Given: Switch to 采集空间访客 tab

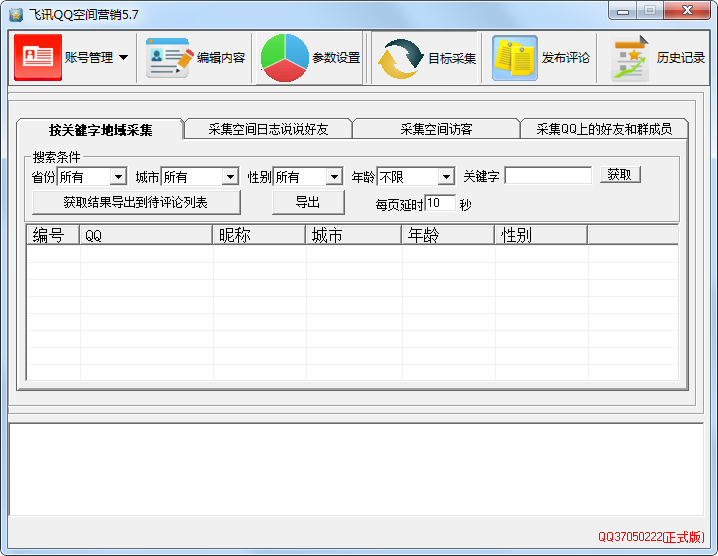Looking at the screenshot, I should tap(436, 129).
